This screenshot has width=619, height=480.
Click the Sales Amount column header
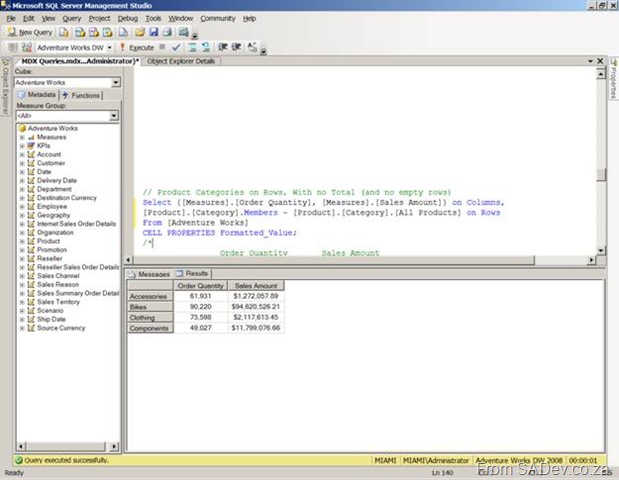point(256,285)
